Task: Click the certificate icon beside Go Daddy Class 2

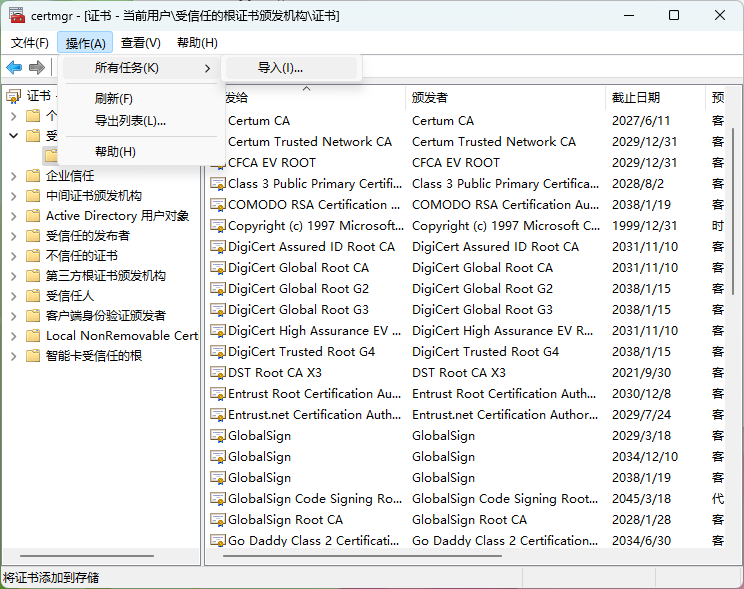Action: click(x=218, y=541)
